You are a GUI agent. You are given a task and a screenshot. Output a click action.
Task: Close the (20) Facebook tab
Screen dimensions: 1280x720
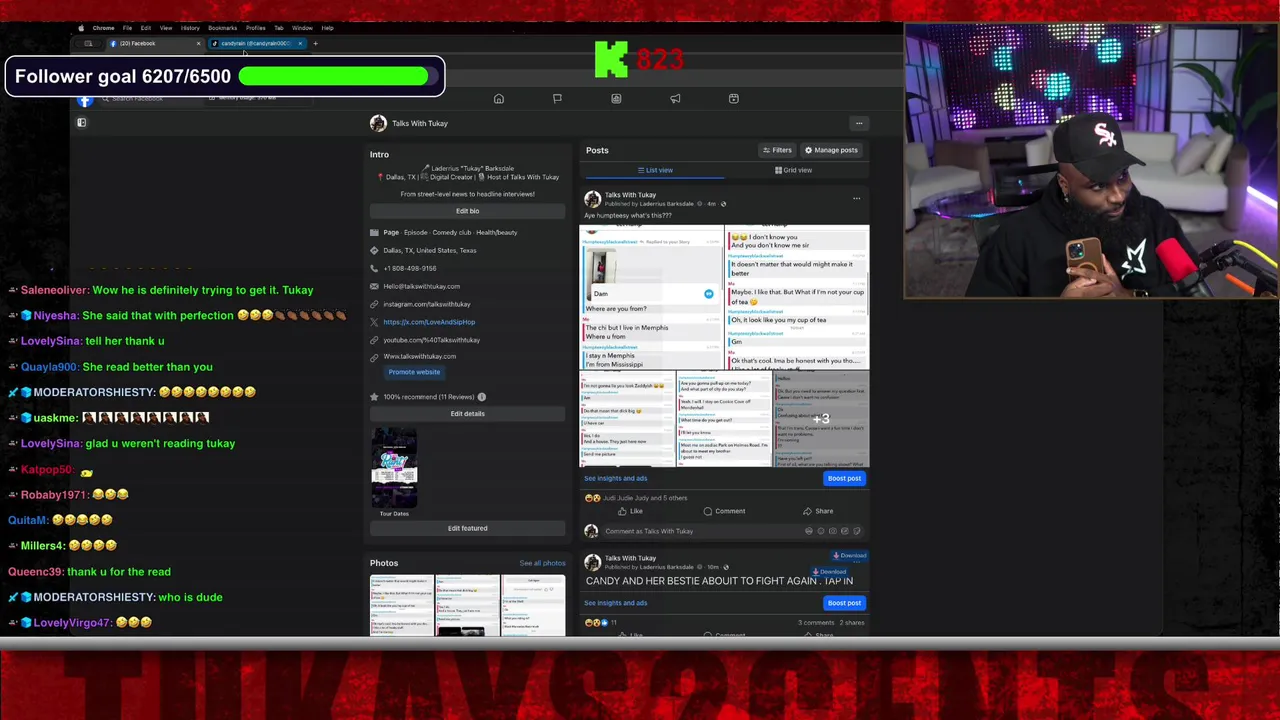click(x=198, y=43)
